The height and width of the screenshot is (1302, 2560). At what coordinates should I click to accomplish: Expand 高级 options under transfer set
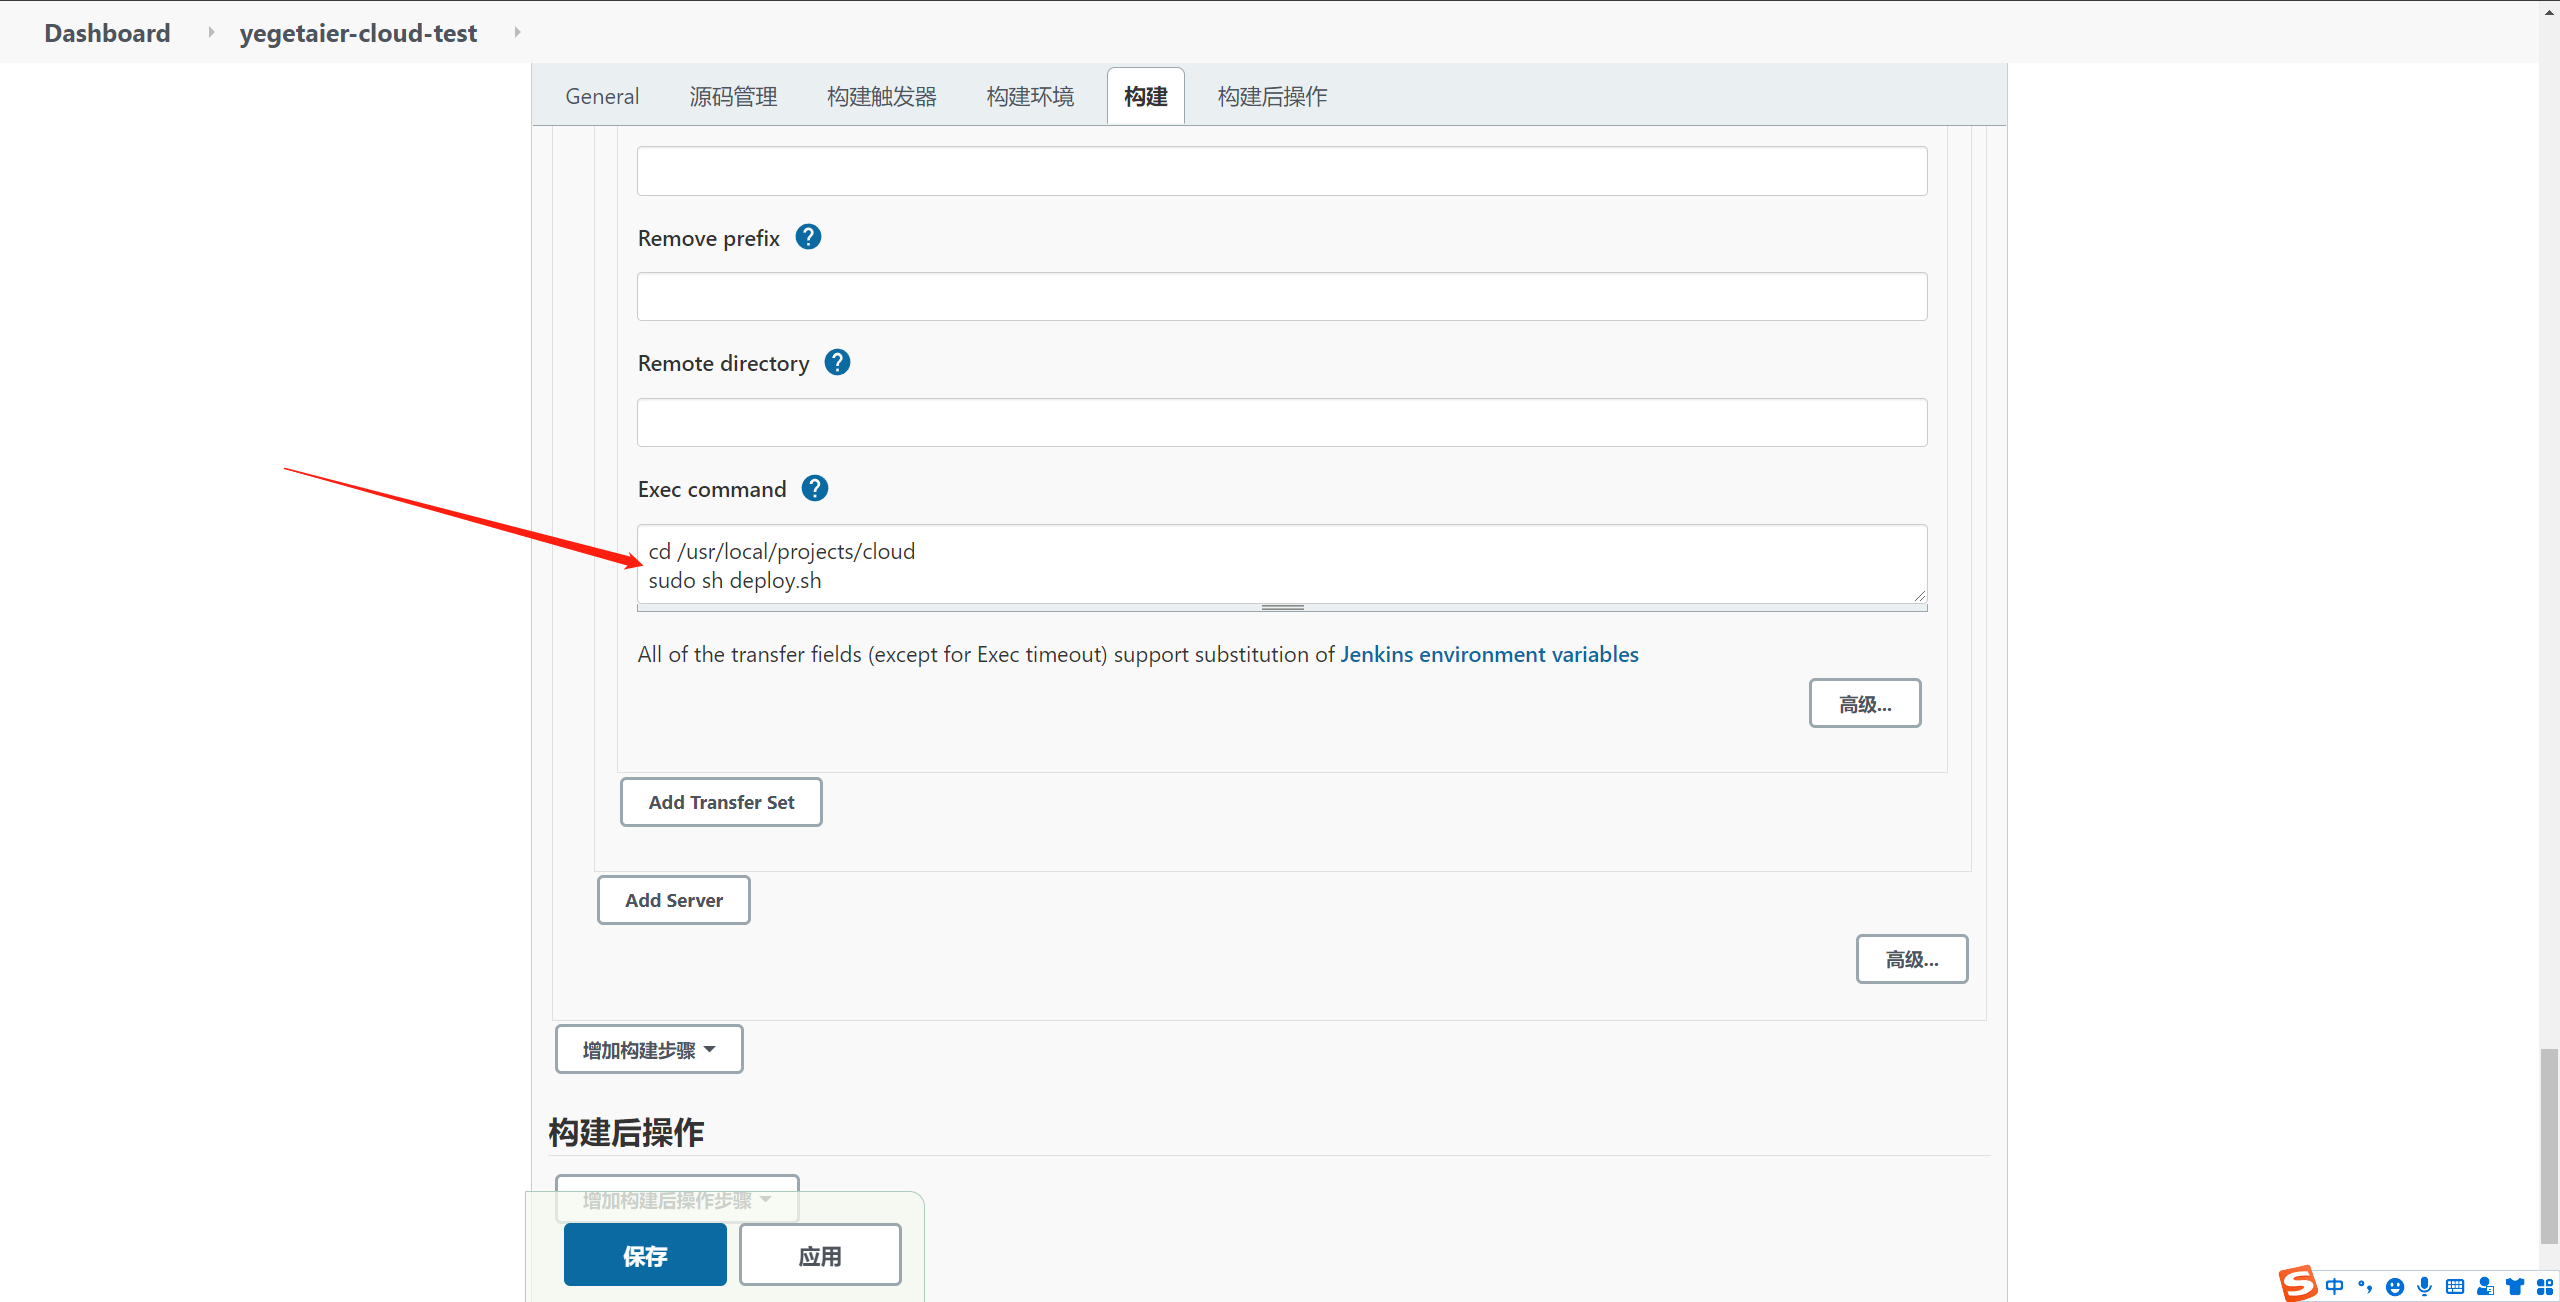[1864, 704]
